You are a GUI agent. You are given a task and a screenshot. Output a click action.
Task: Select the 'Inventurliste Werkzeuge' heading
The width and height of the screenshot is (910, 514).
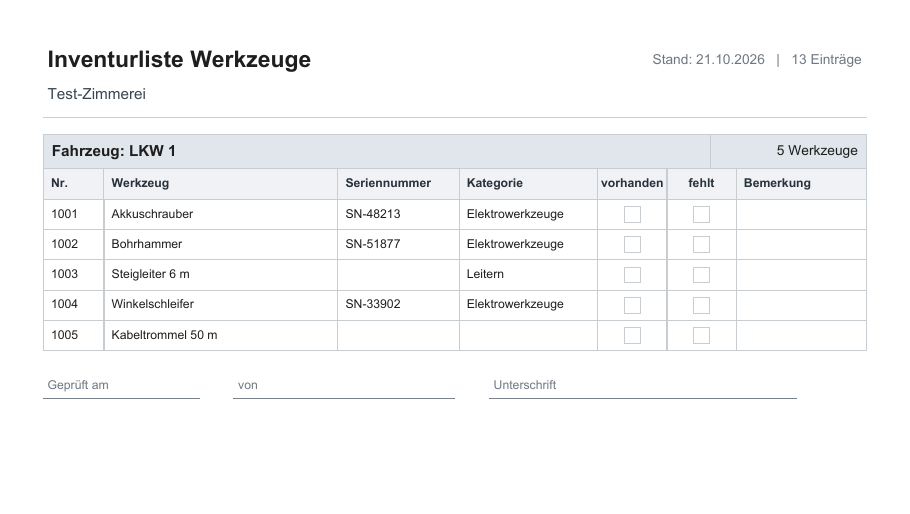point(179,59)
